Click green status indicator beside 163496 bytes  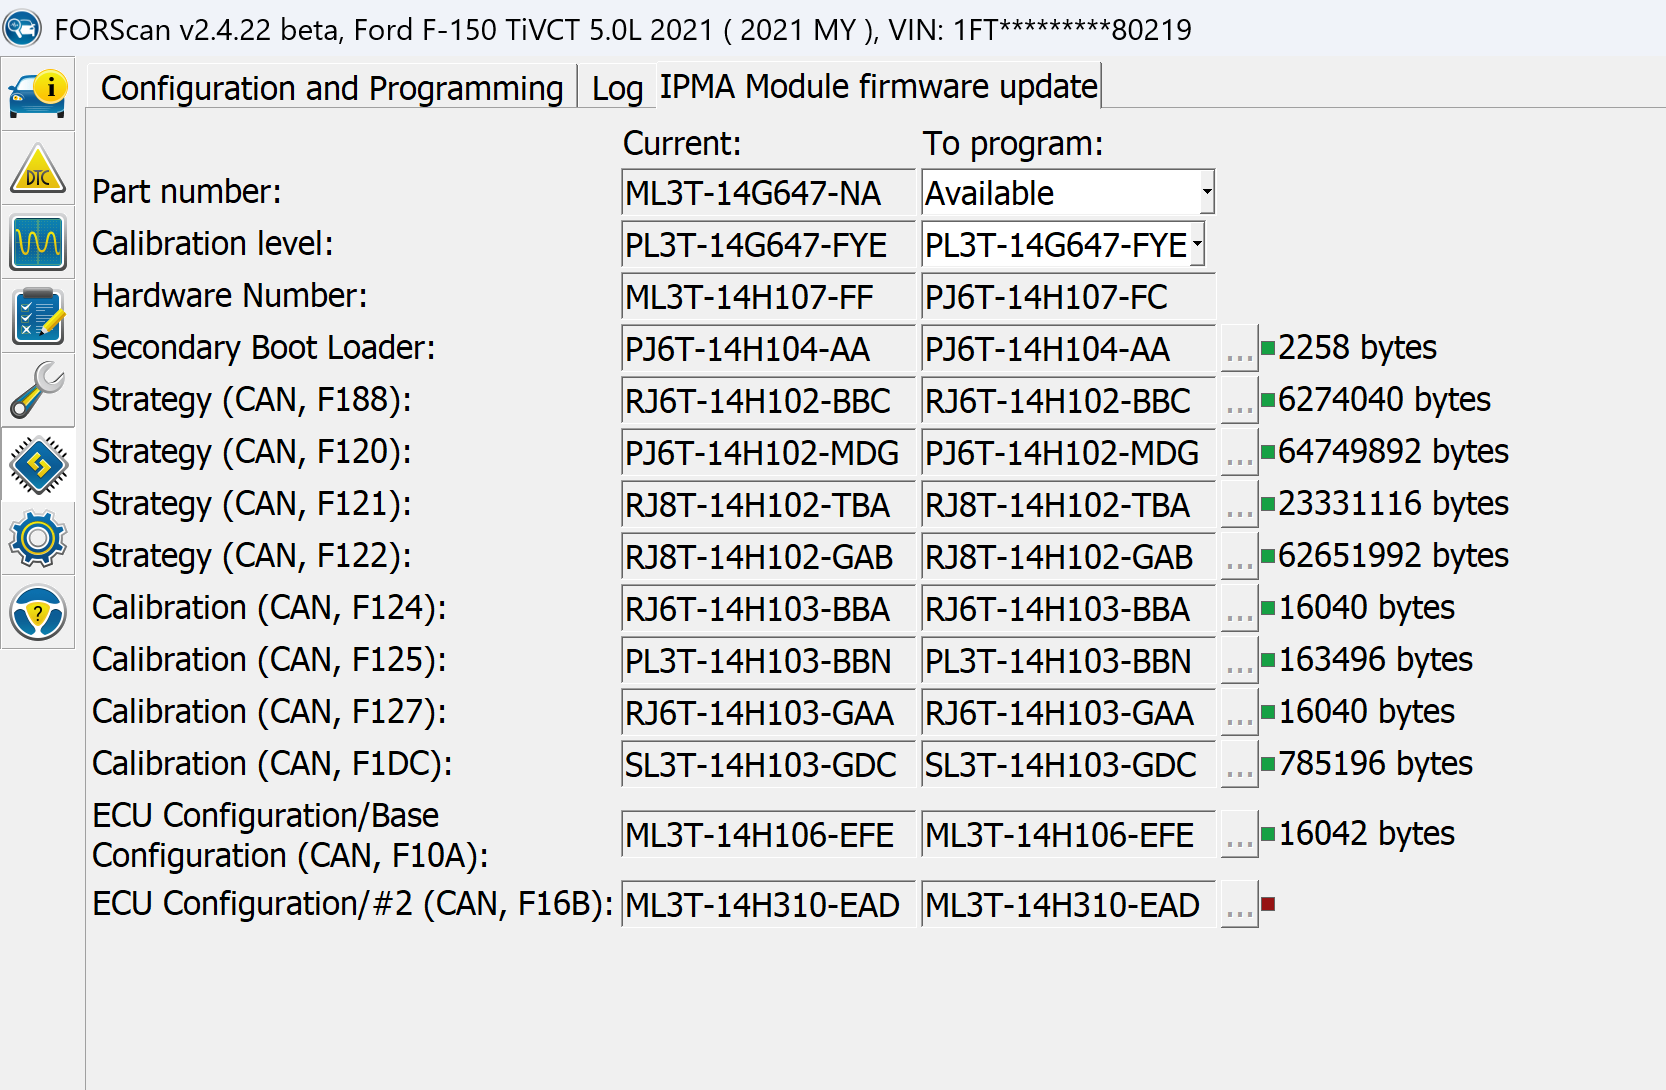pos(1268,660)
